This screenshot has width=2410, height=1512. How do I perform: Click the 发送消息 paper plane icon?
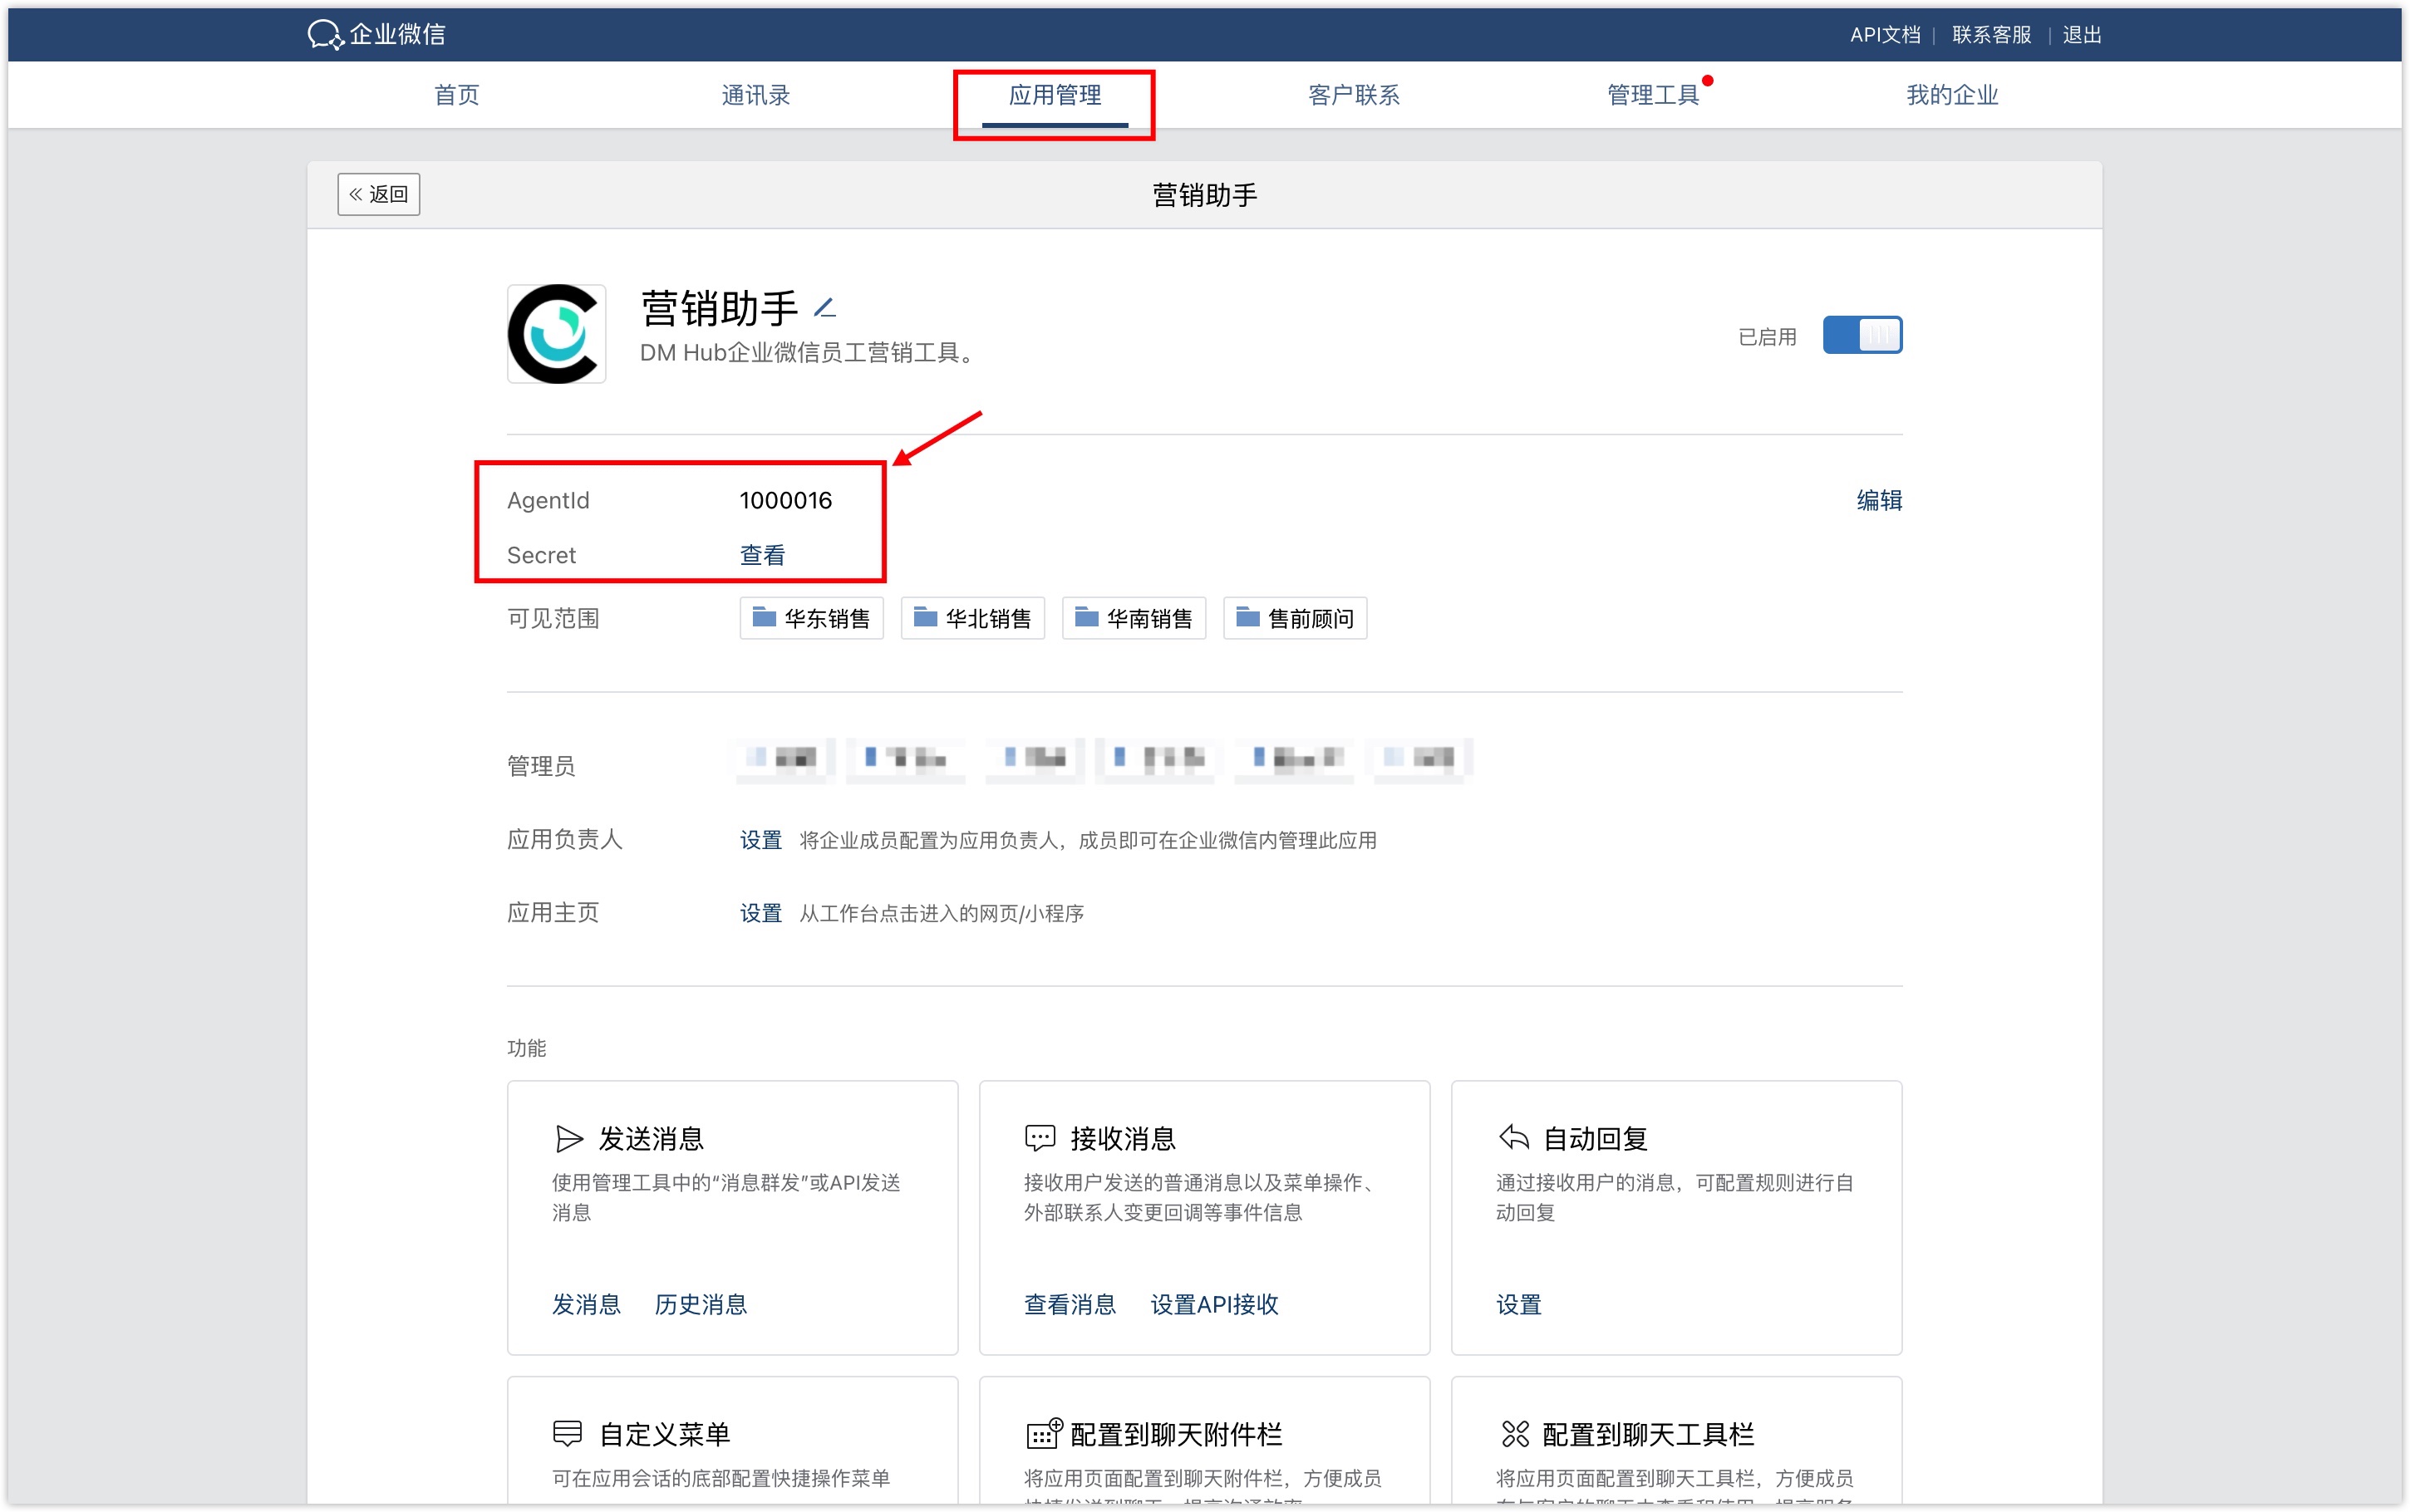click(x=569, y=1138)
